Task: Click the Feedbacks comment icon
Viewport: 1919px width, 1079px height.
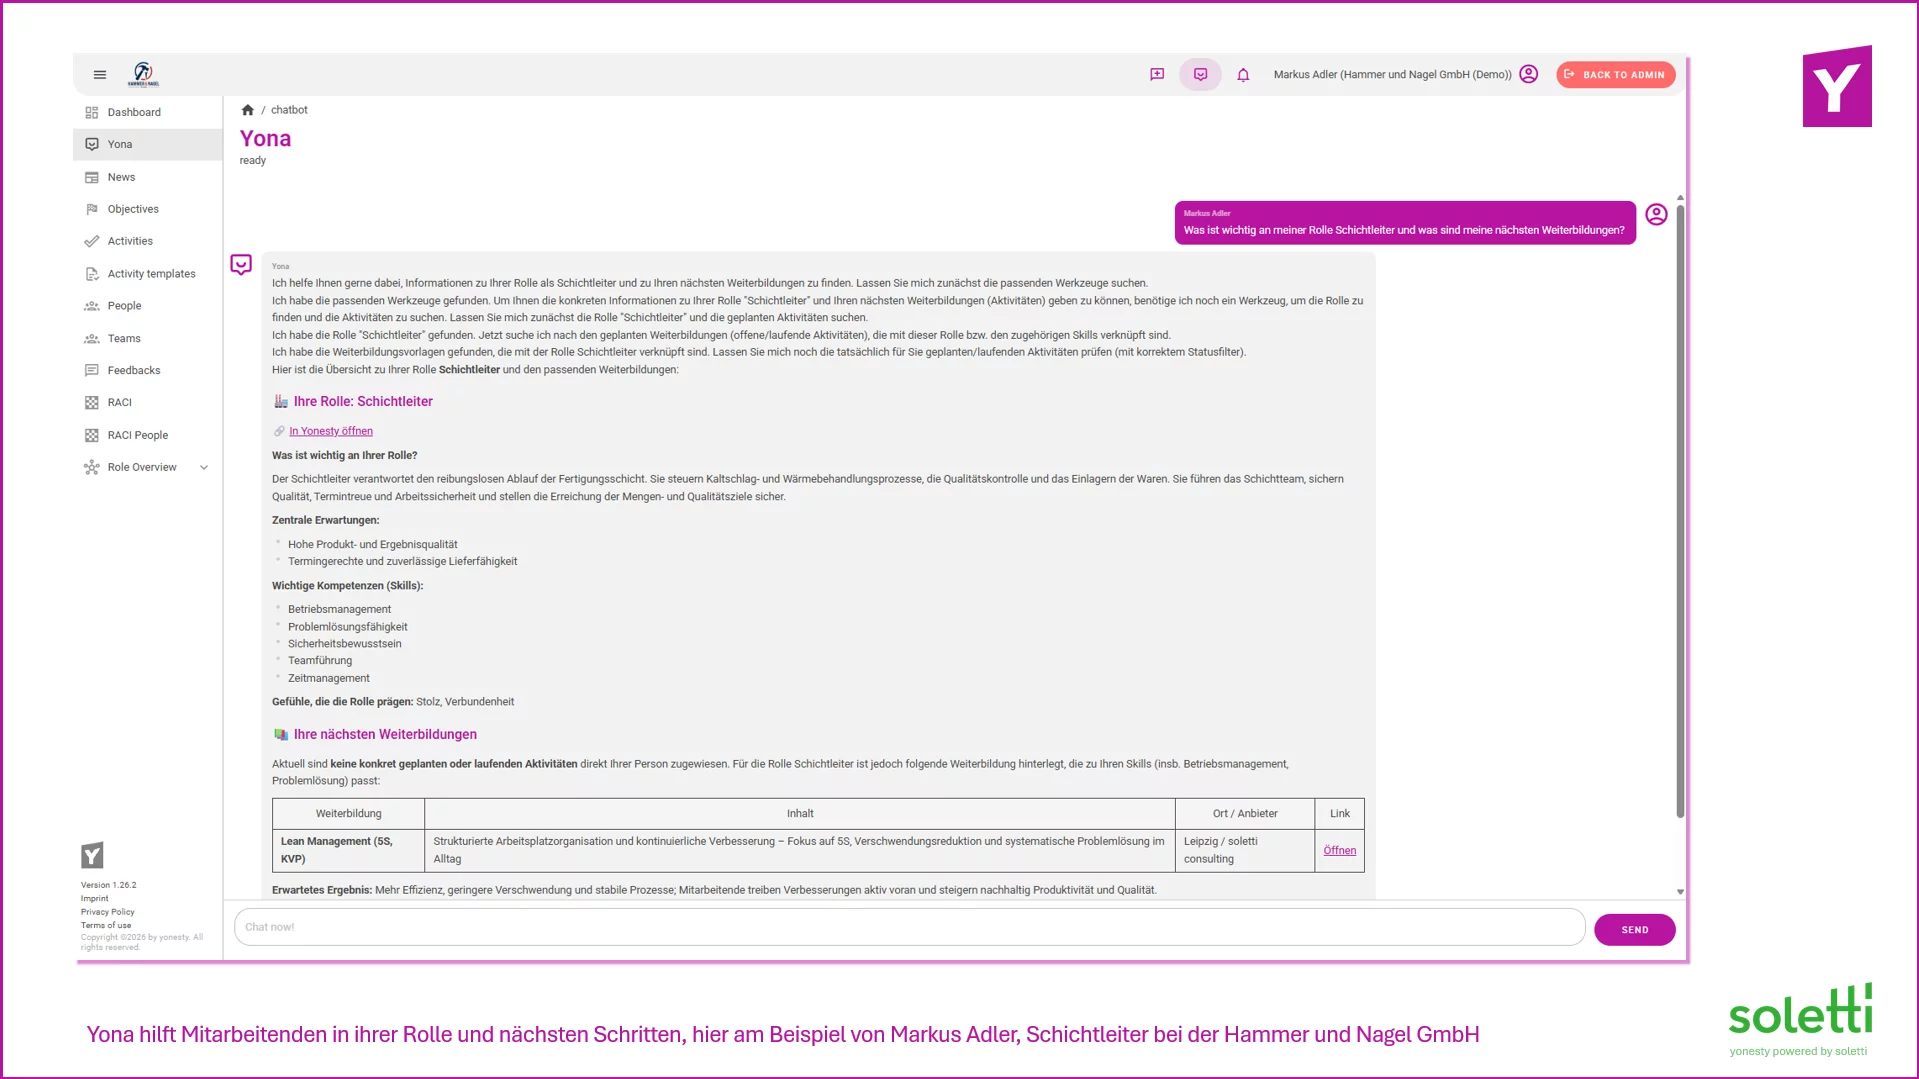Action: tap(92, 371)
